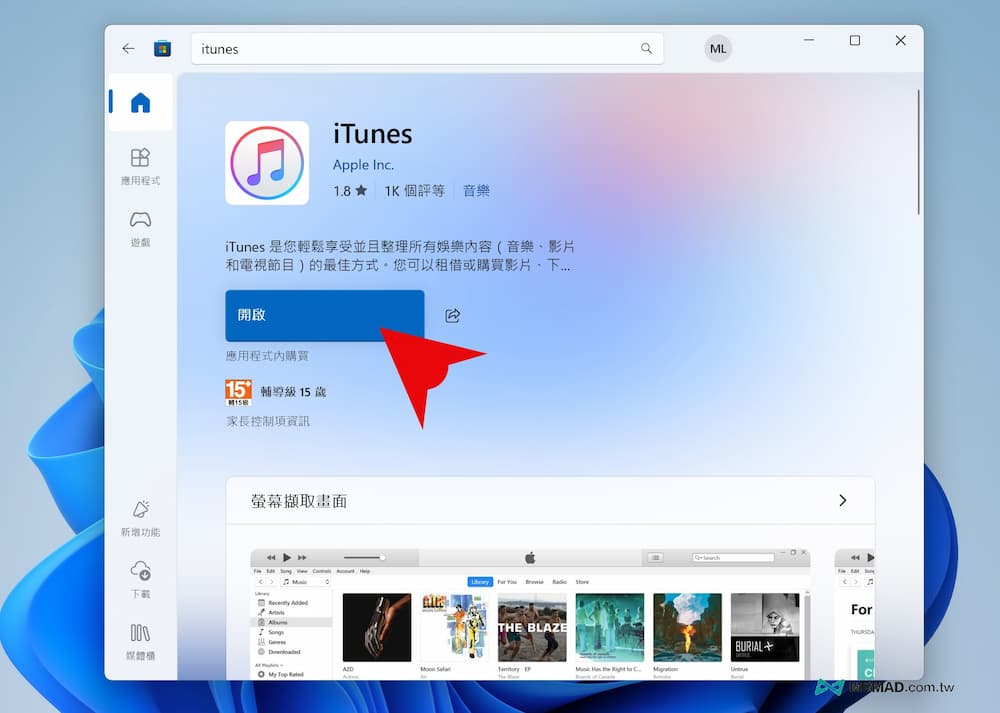
Task: Open What's New (新增功能) in sidebar
Action: coord(140,518)
